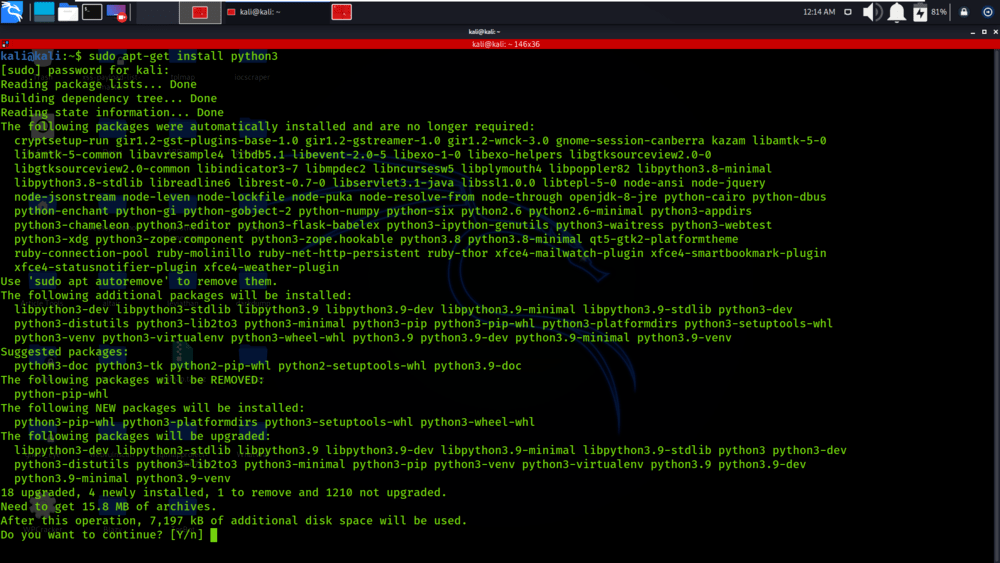
Task: Open the file manager folder icon
Action: [x=68, y=12]
